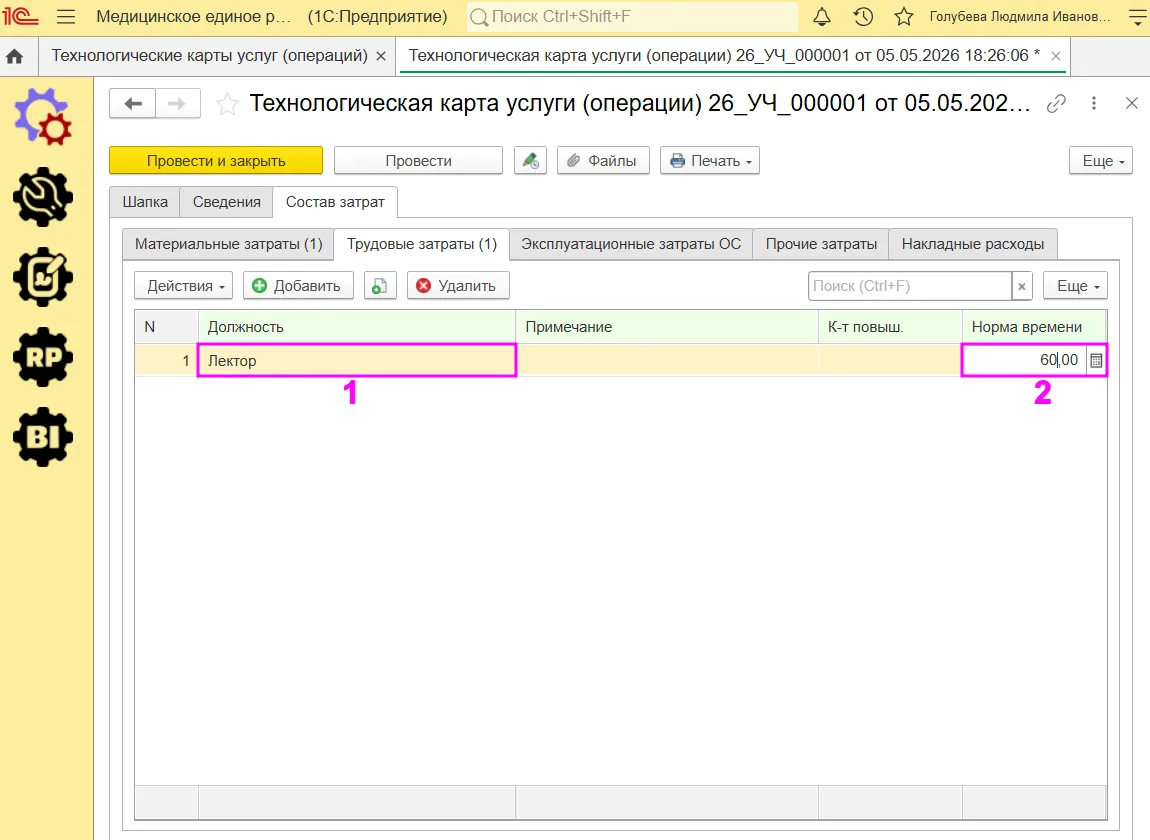Go to the home page icon
The width and height of the screenshot is (1150, 840).
point(14,56)
